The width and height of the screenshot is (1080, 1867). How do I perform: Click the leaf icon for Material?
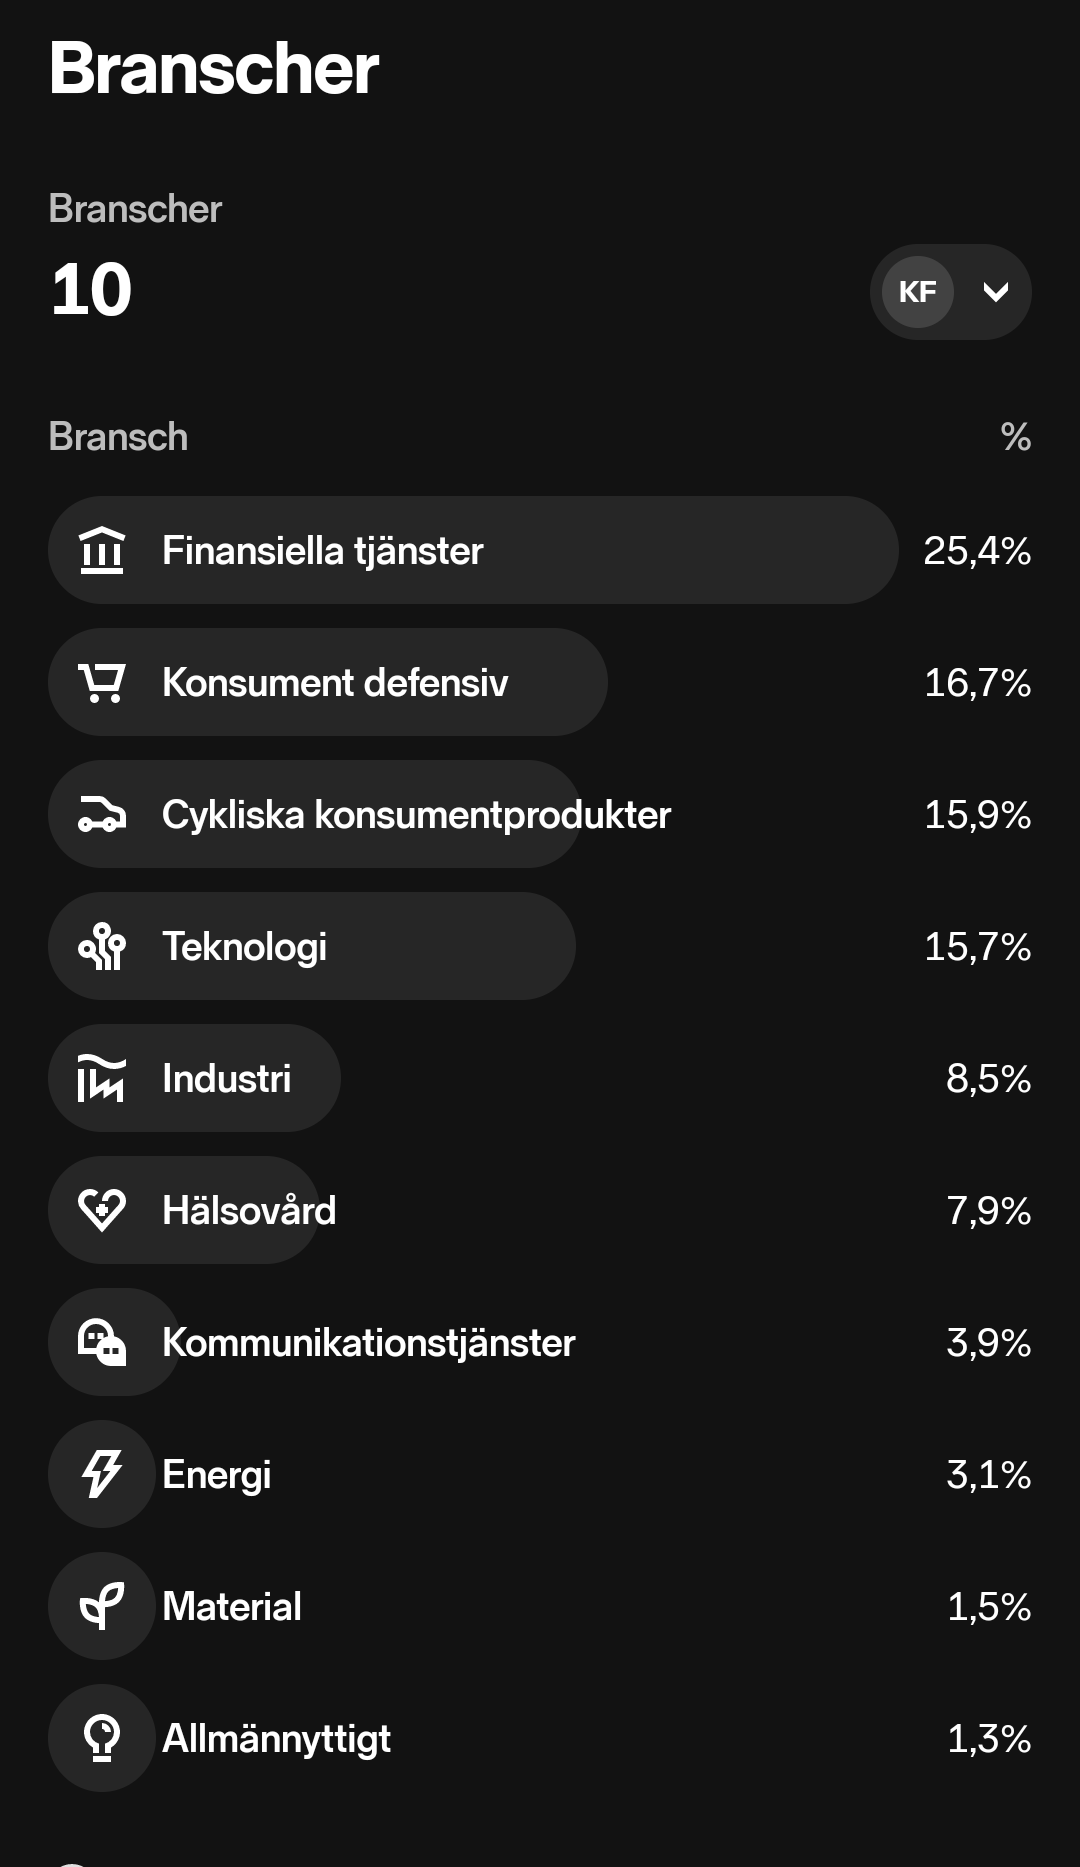click(x=102, y=1607)
